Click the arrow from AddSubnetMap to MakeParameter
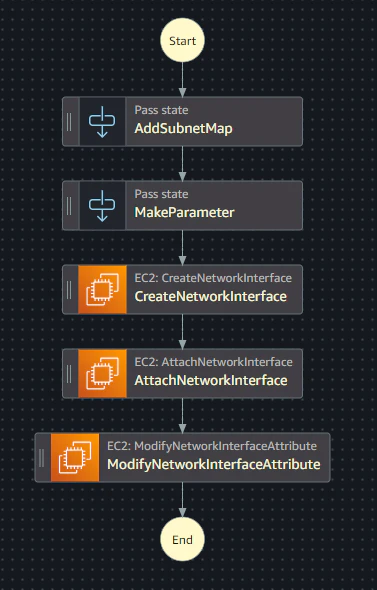 click(182, 164)
